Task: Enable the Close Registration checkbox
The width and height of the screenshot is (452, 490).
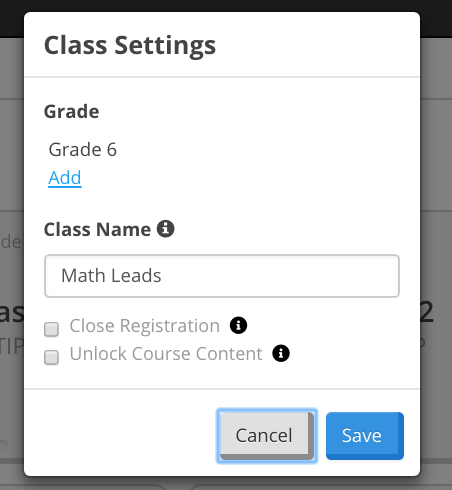Action: [51, 329]
